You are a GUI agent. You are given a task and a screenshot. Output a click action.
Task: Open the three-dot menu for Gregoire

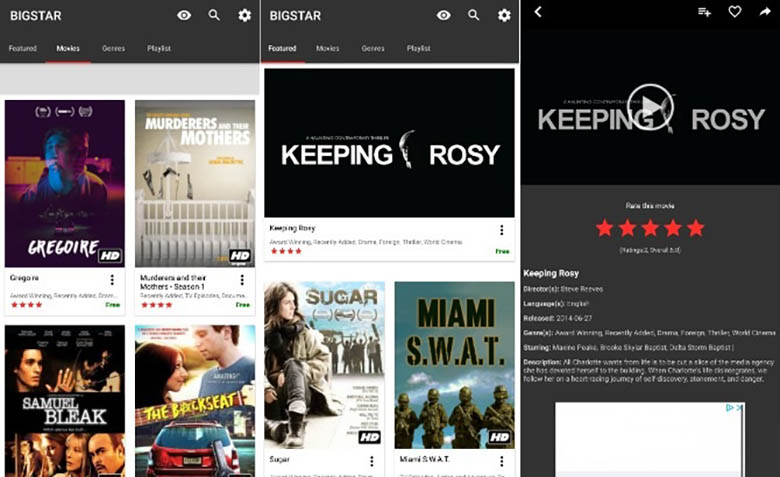coord(112,280)
